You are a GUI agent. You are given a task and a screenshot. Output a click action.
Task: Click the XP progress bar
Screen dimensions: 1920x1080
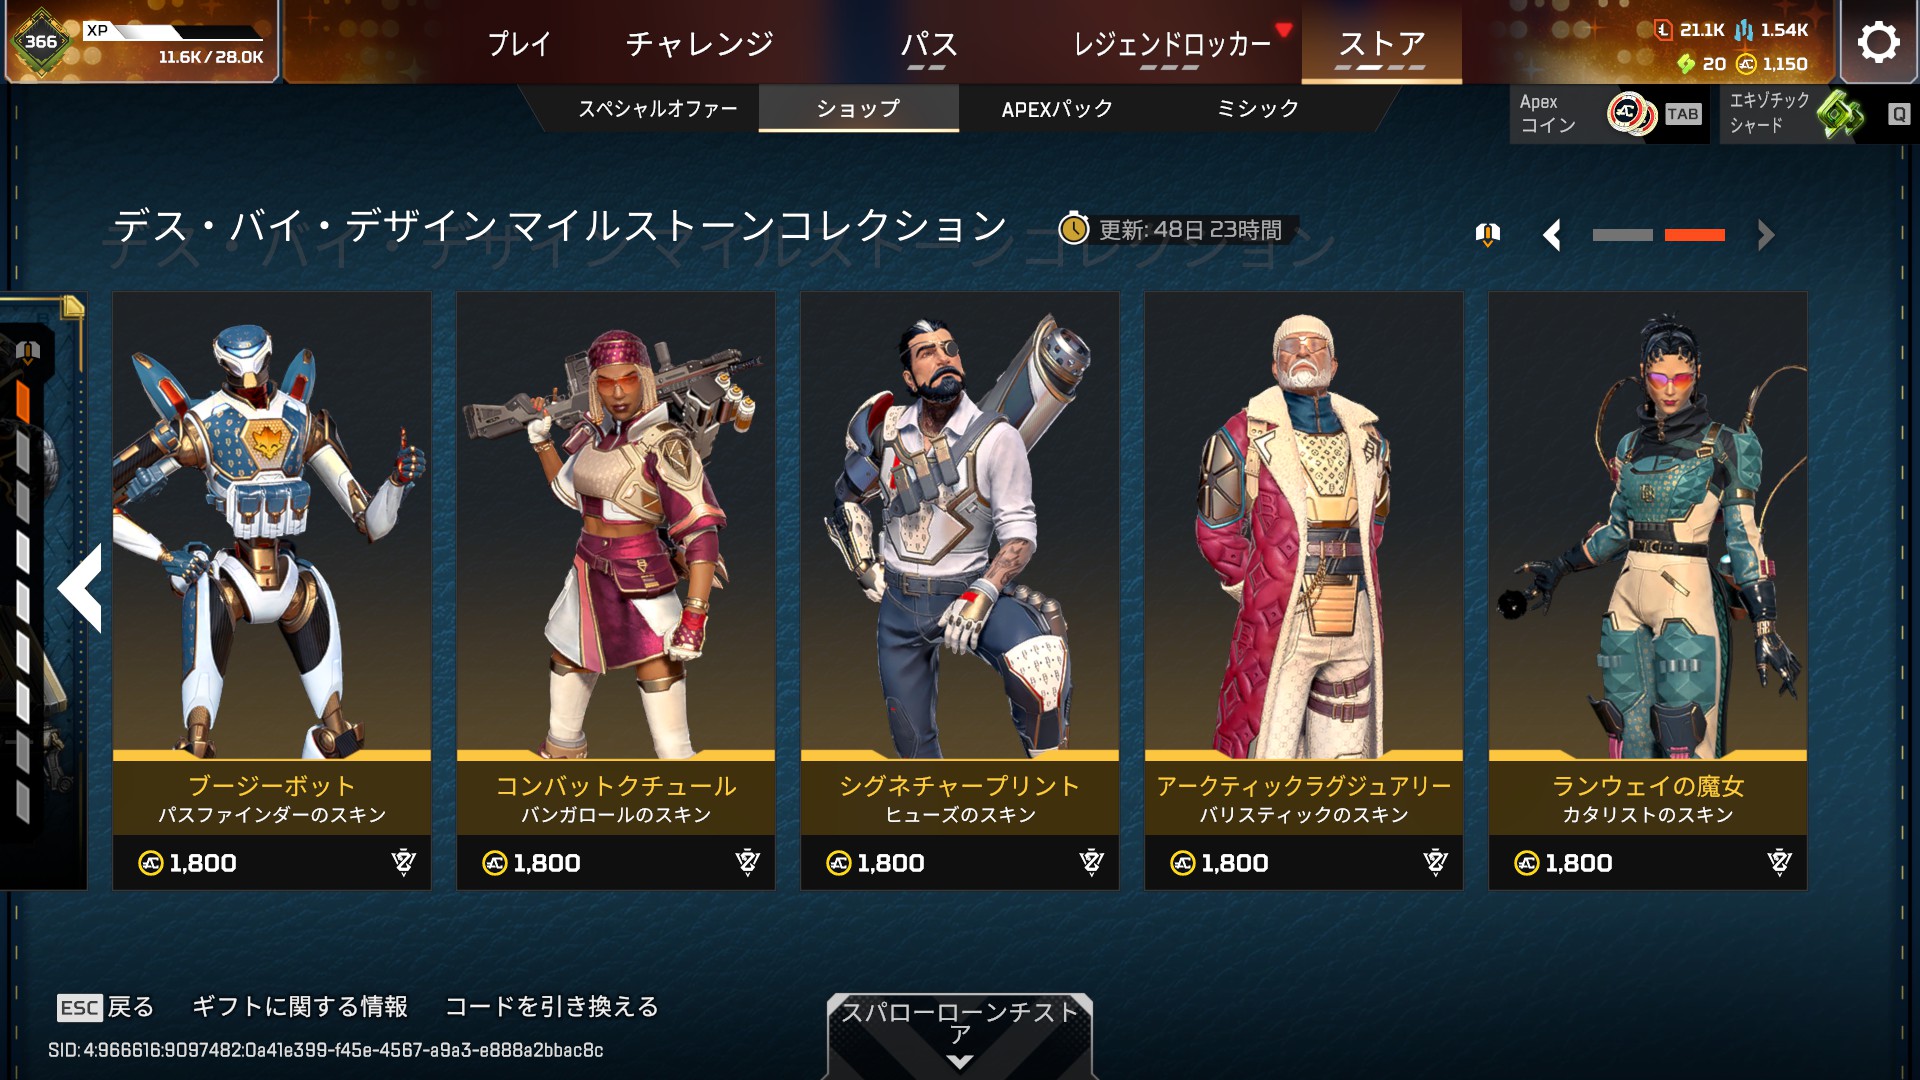(x=190, y=32)
